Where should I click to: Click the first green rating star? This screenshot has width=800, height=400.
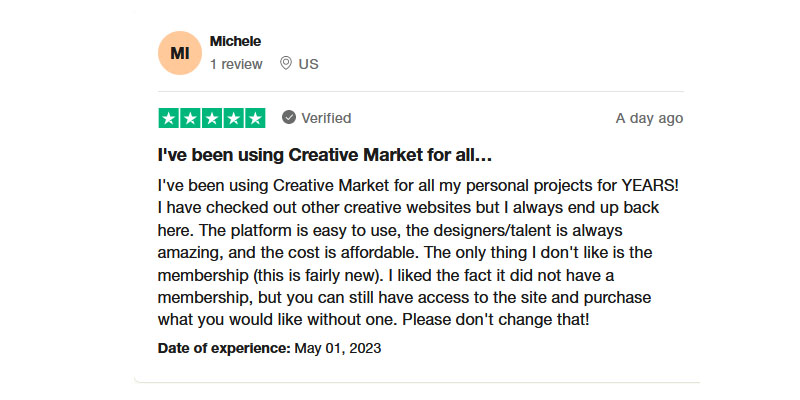169,118
